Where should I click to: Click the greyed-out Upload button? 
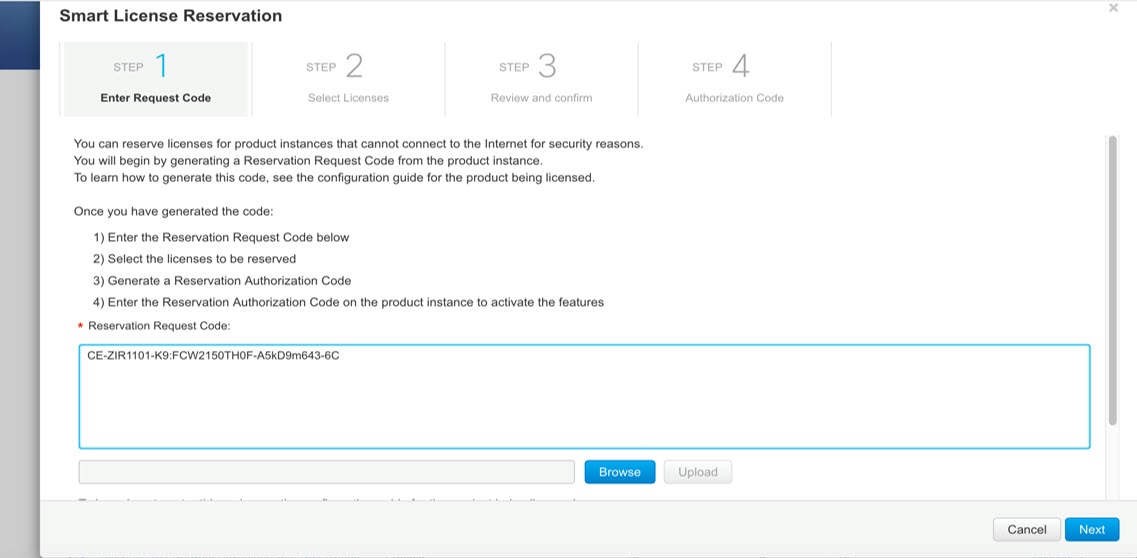697,472
